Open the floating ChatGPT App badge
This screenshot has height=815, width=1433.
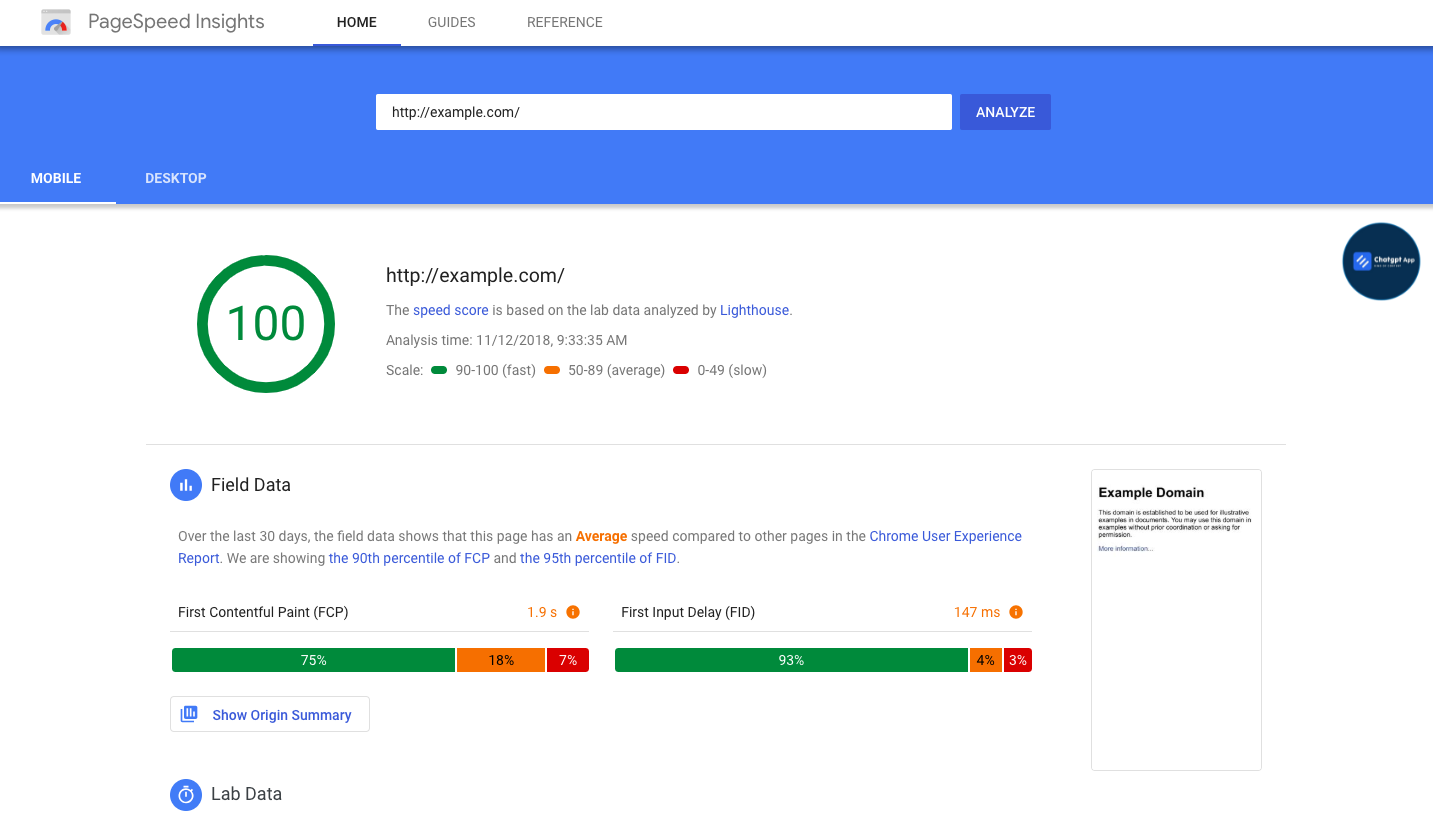[1381, 261]
